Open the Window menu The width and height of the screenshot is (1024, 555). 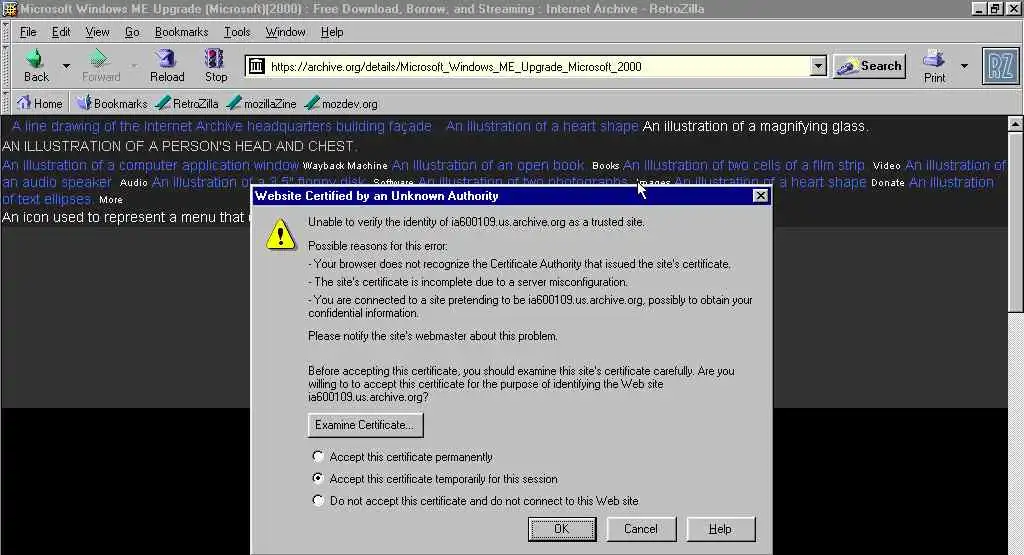(x=285, y=32)
